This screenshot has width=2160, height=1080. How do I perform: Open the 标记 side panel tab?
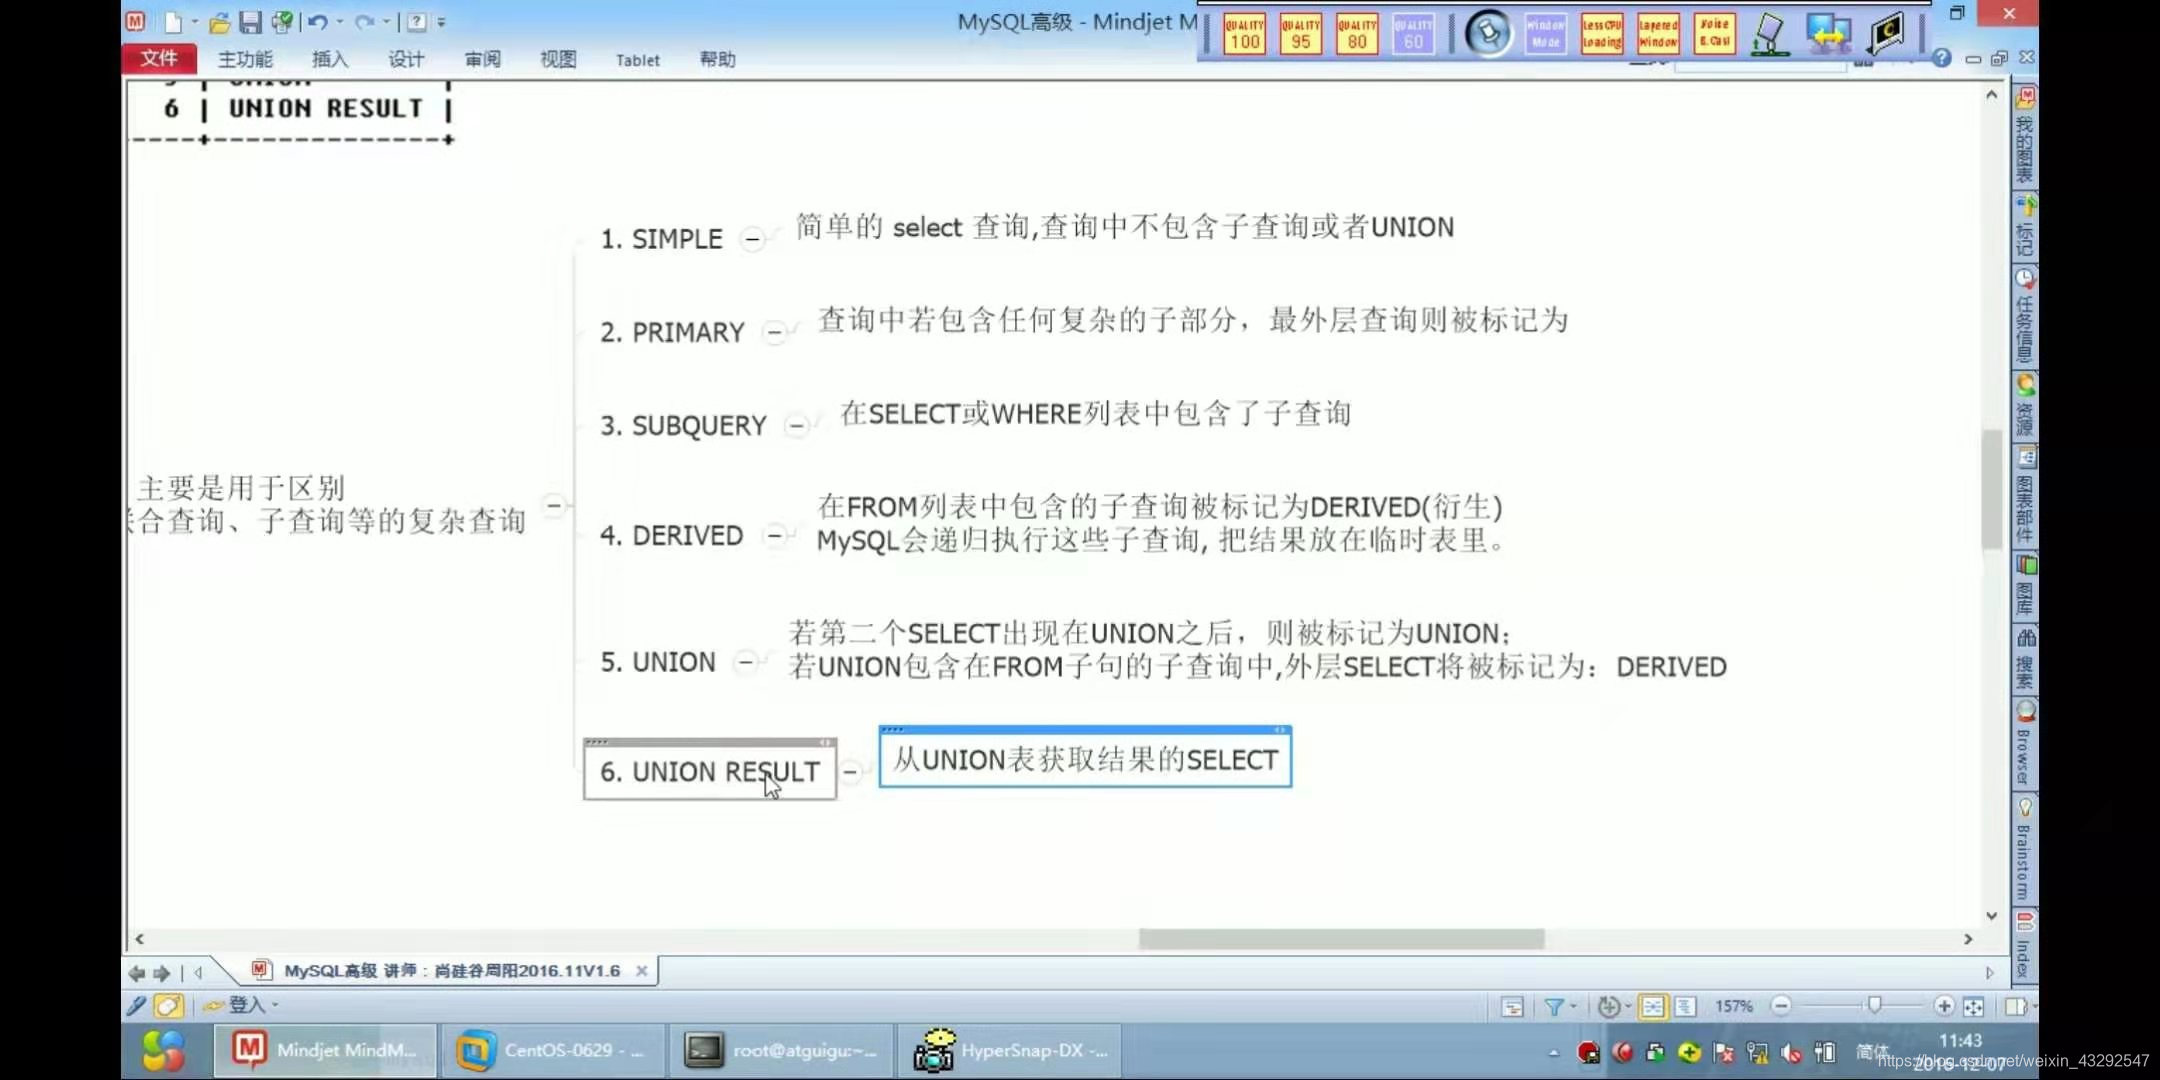coord(2025,227)
